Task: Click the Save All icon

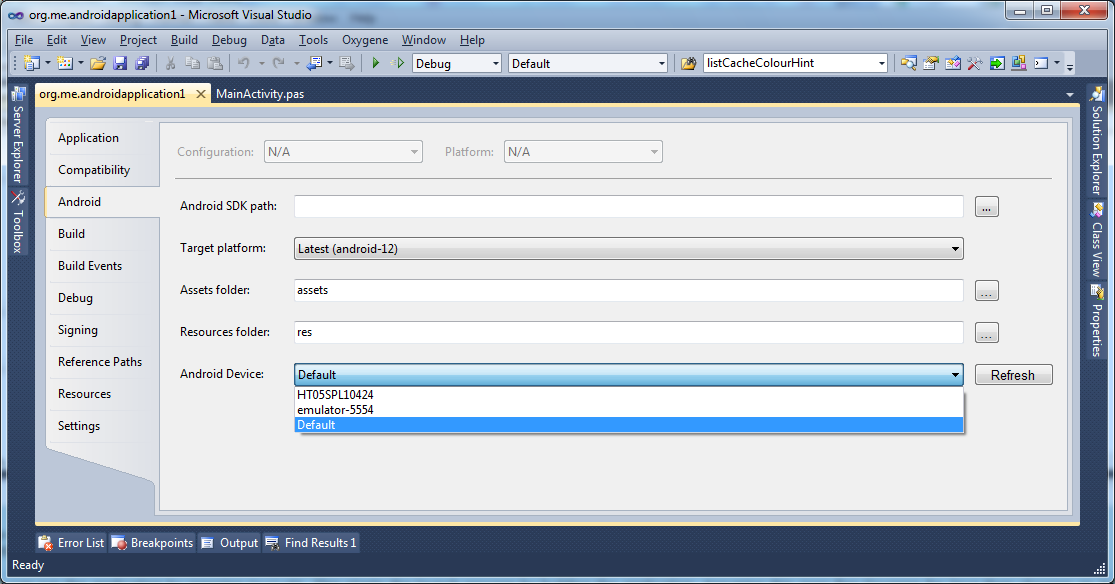Action: [x=142, y=63]
